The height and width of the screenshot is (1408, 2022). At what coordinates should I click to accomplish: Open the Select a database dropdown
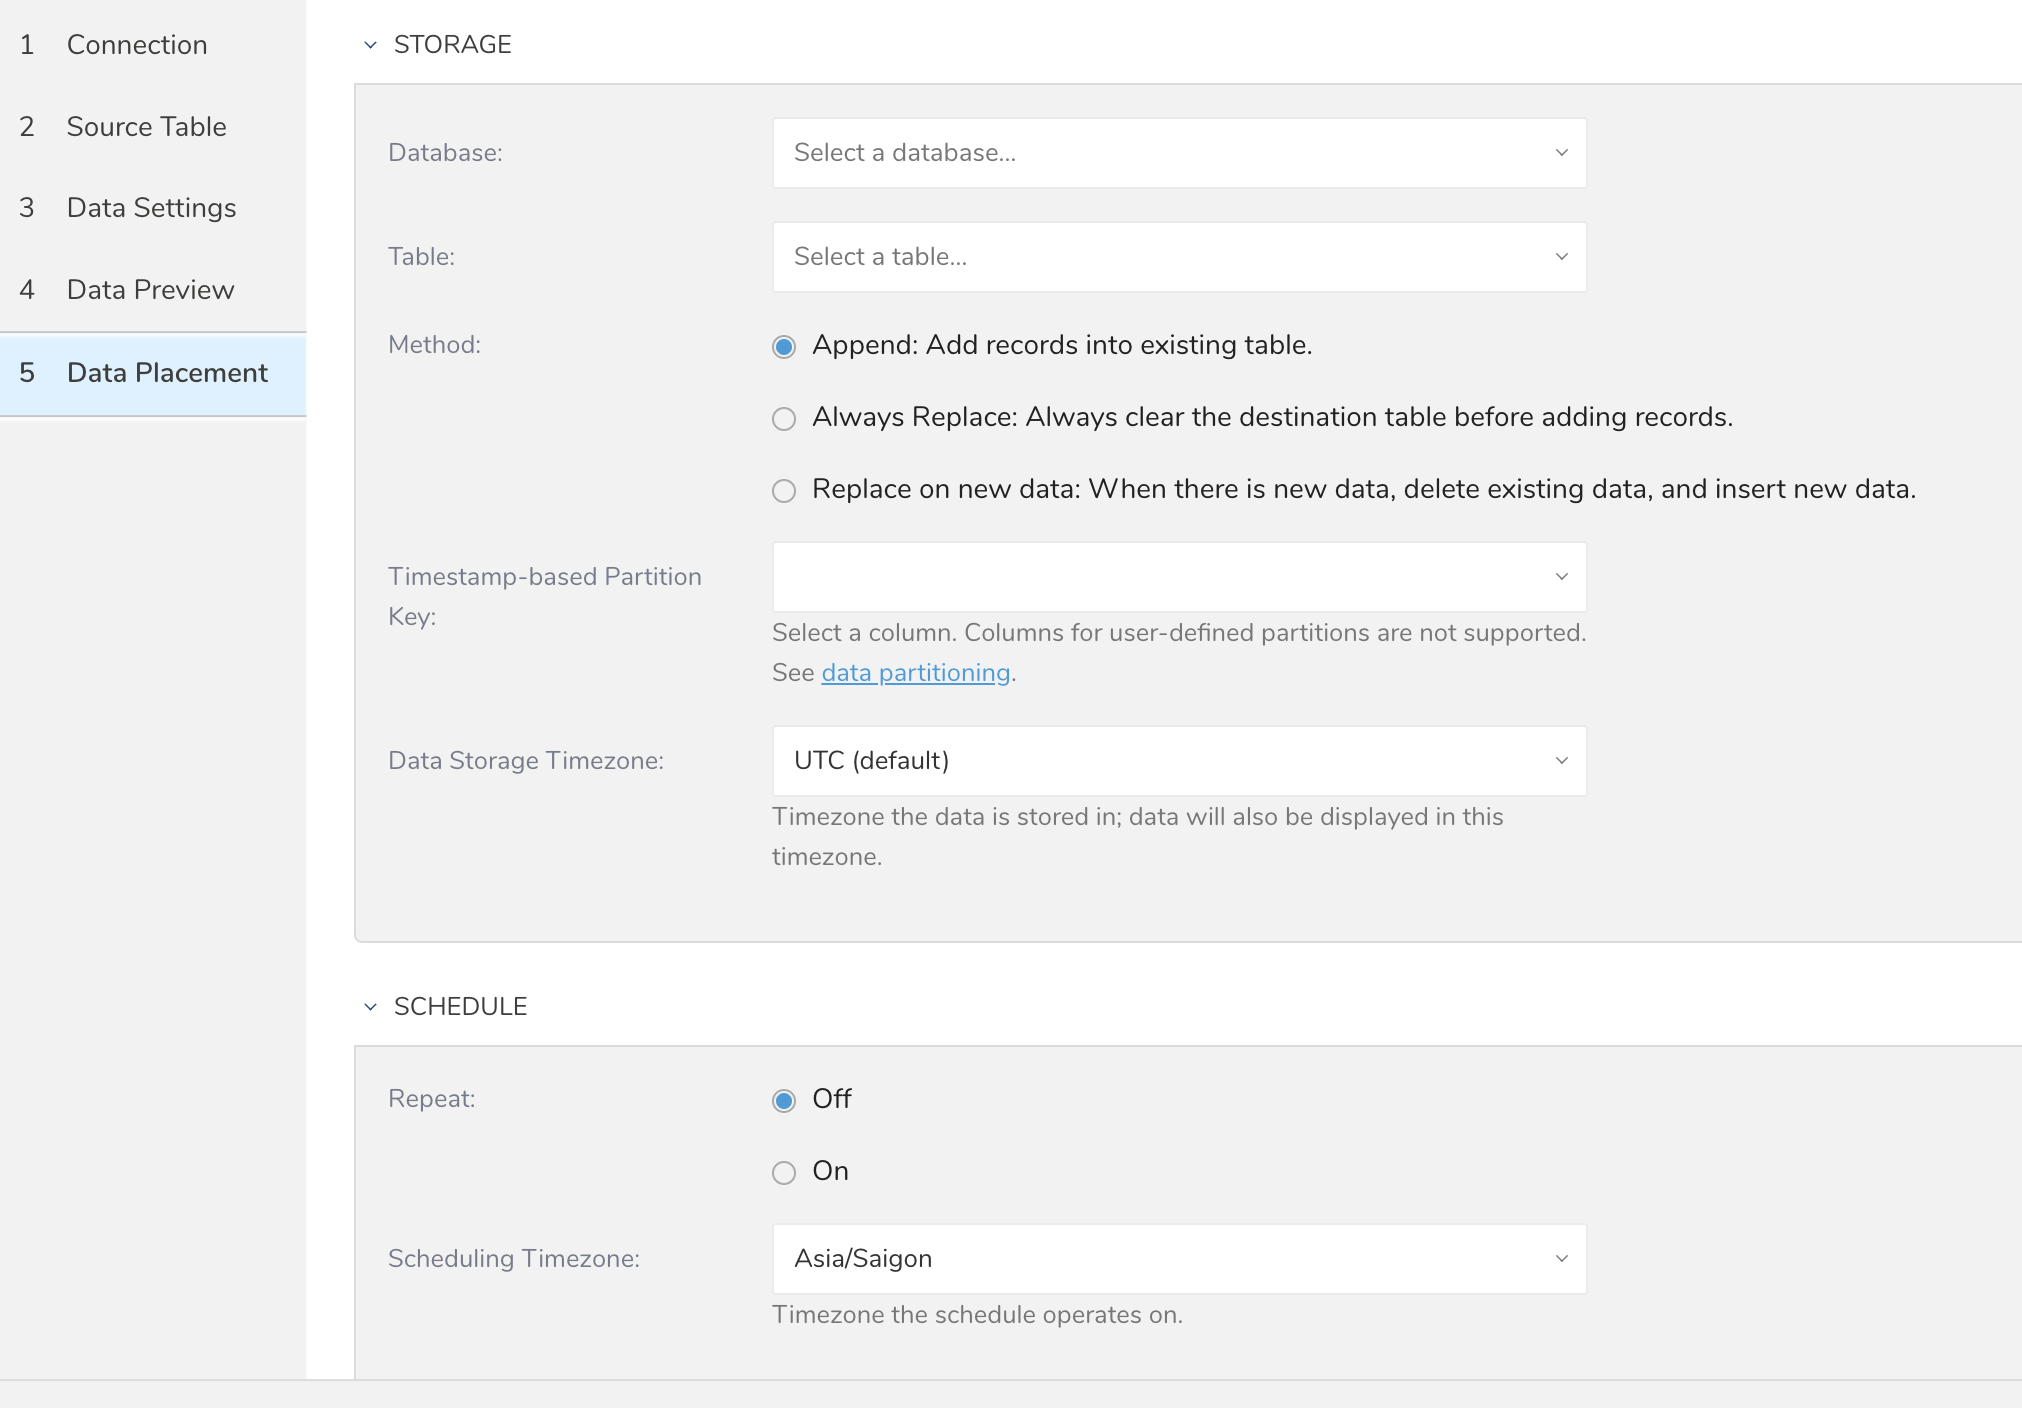pos(1178,153)
